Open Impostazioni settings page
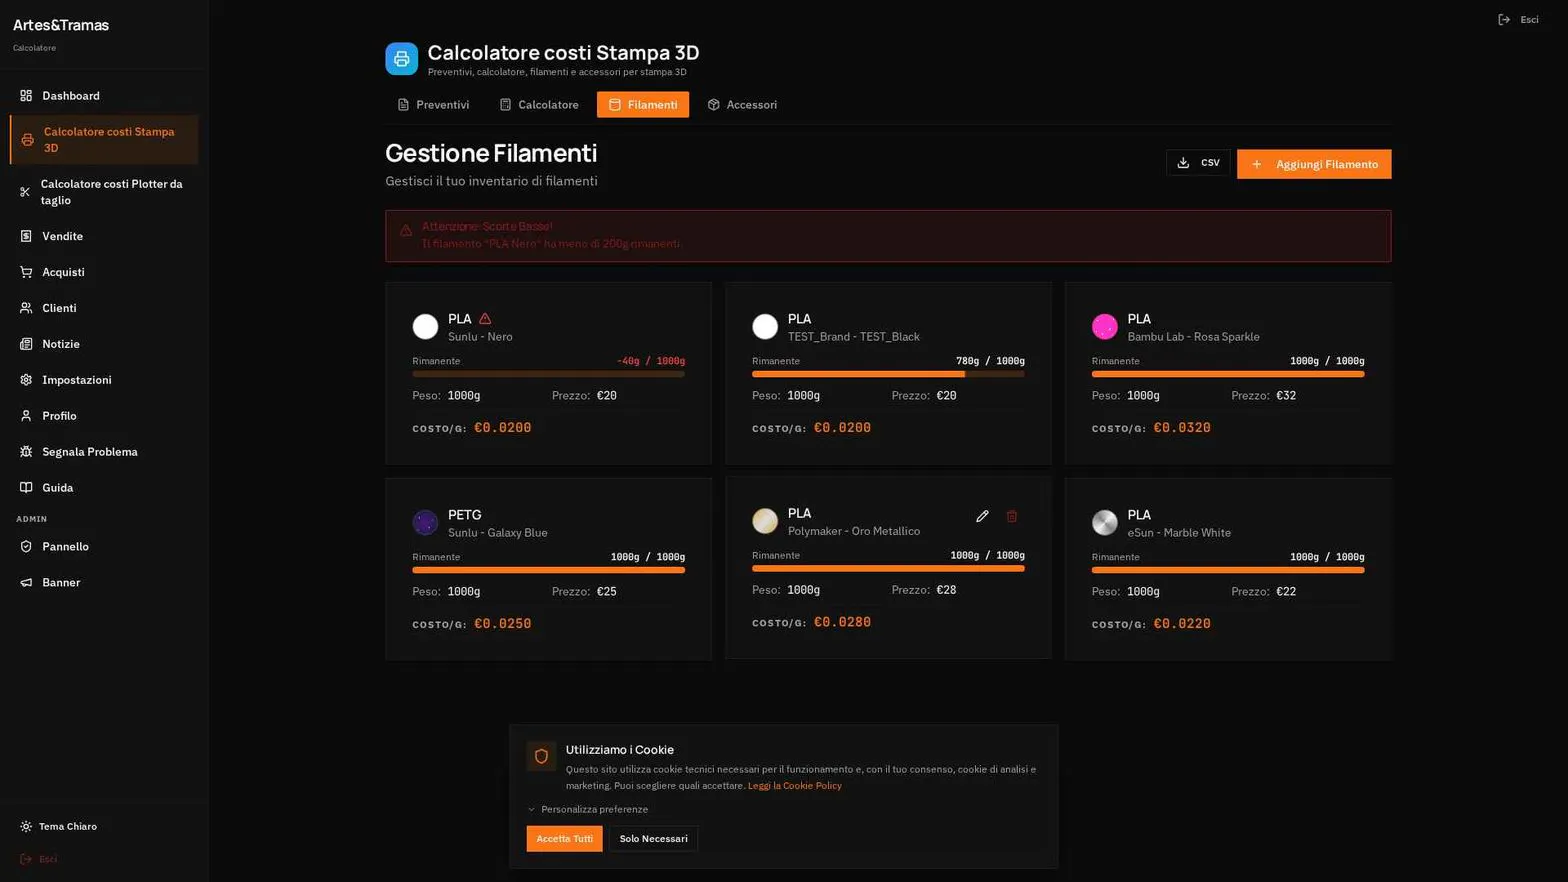1568x882 pixels. [x=104, y=380]
